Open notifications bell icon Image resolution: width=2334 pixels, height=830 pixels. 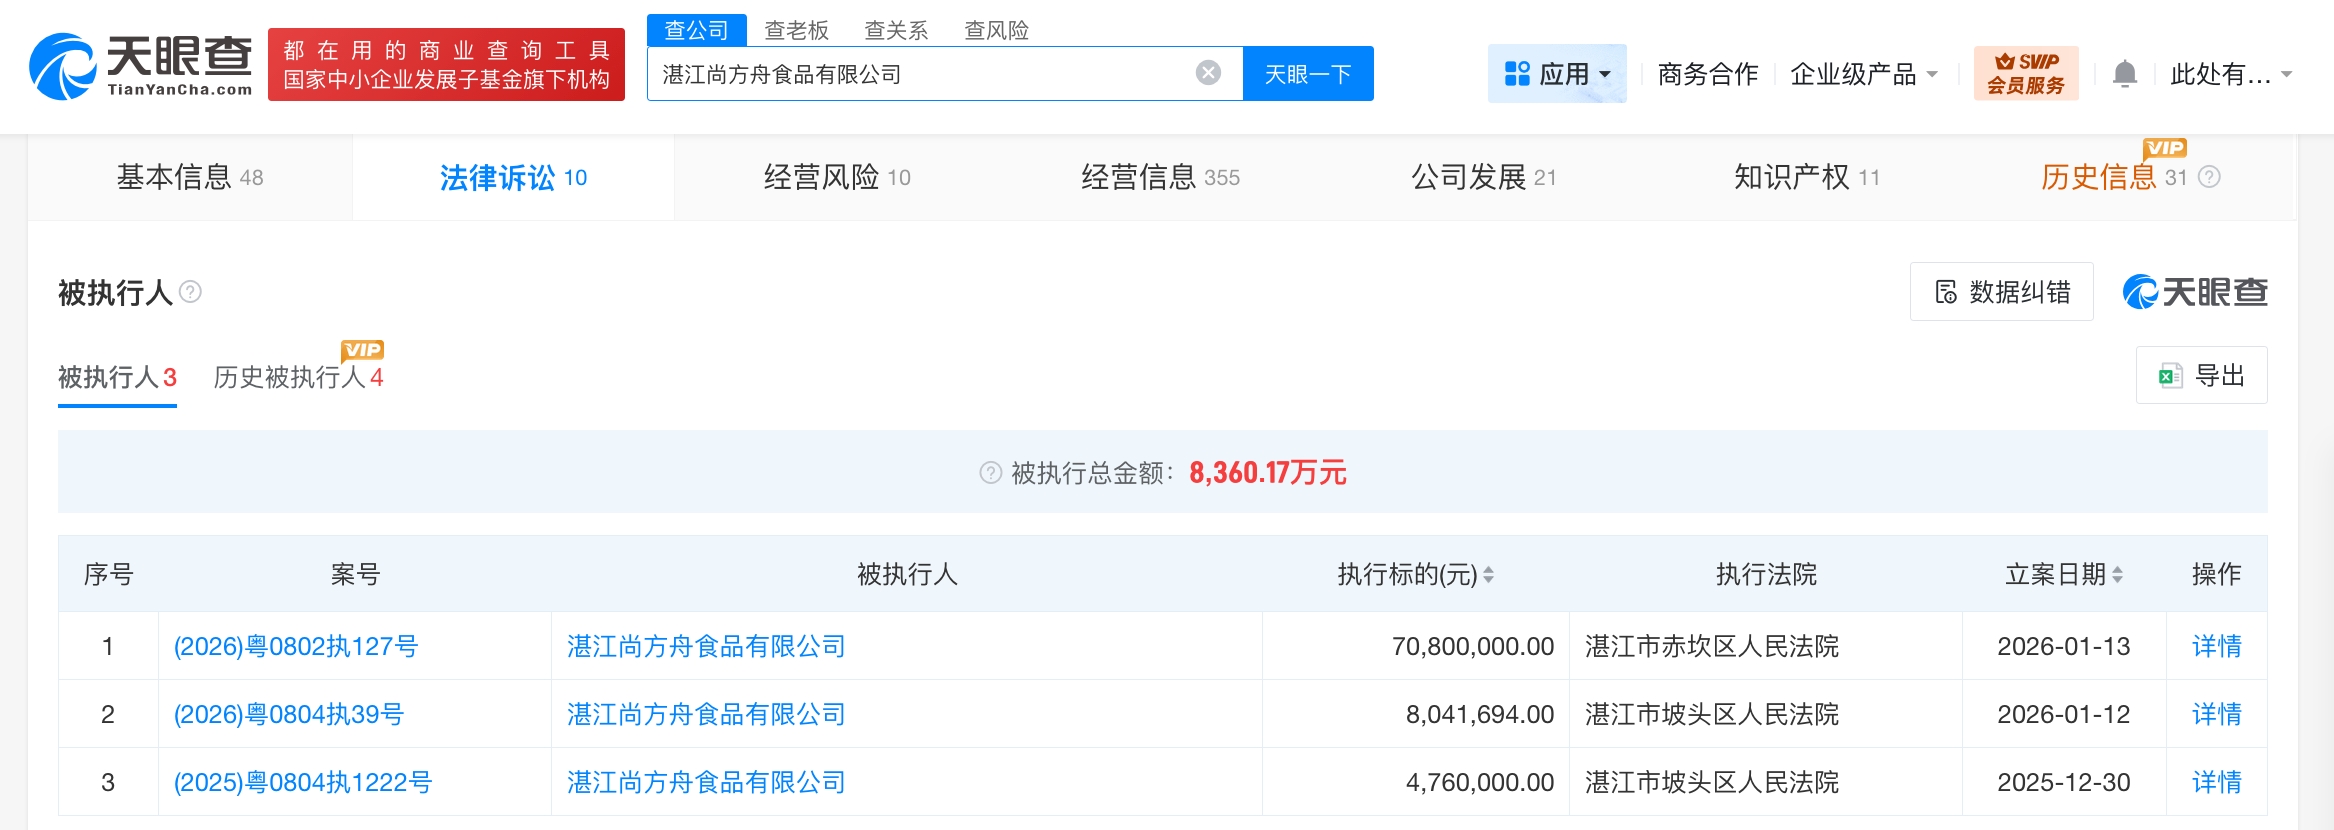2125,74
